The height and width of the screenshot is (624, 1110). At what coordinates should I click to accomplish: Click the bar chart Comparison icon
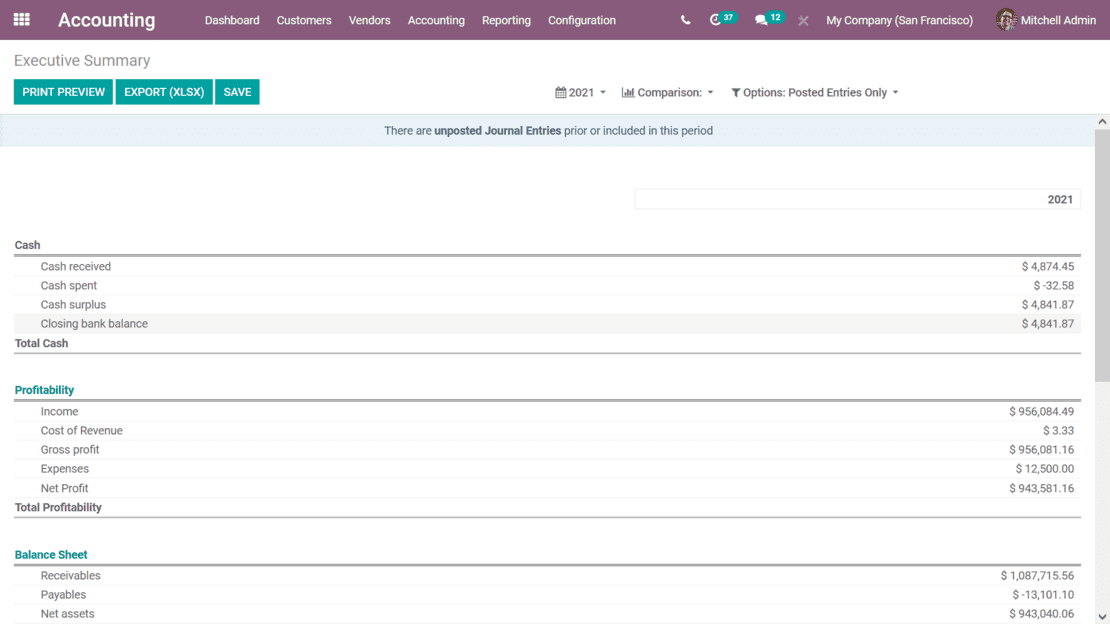click(x=628, y=93)
